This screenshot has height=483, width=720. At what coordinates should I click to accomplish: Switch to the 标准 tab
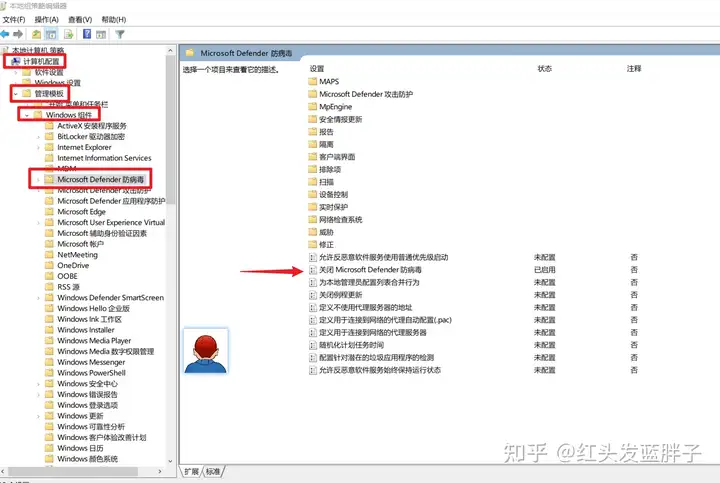pyautogui.click(x=213, y=471)
